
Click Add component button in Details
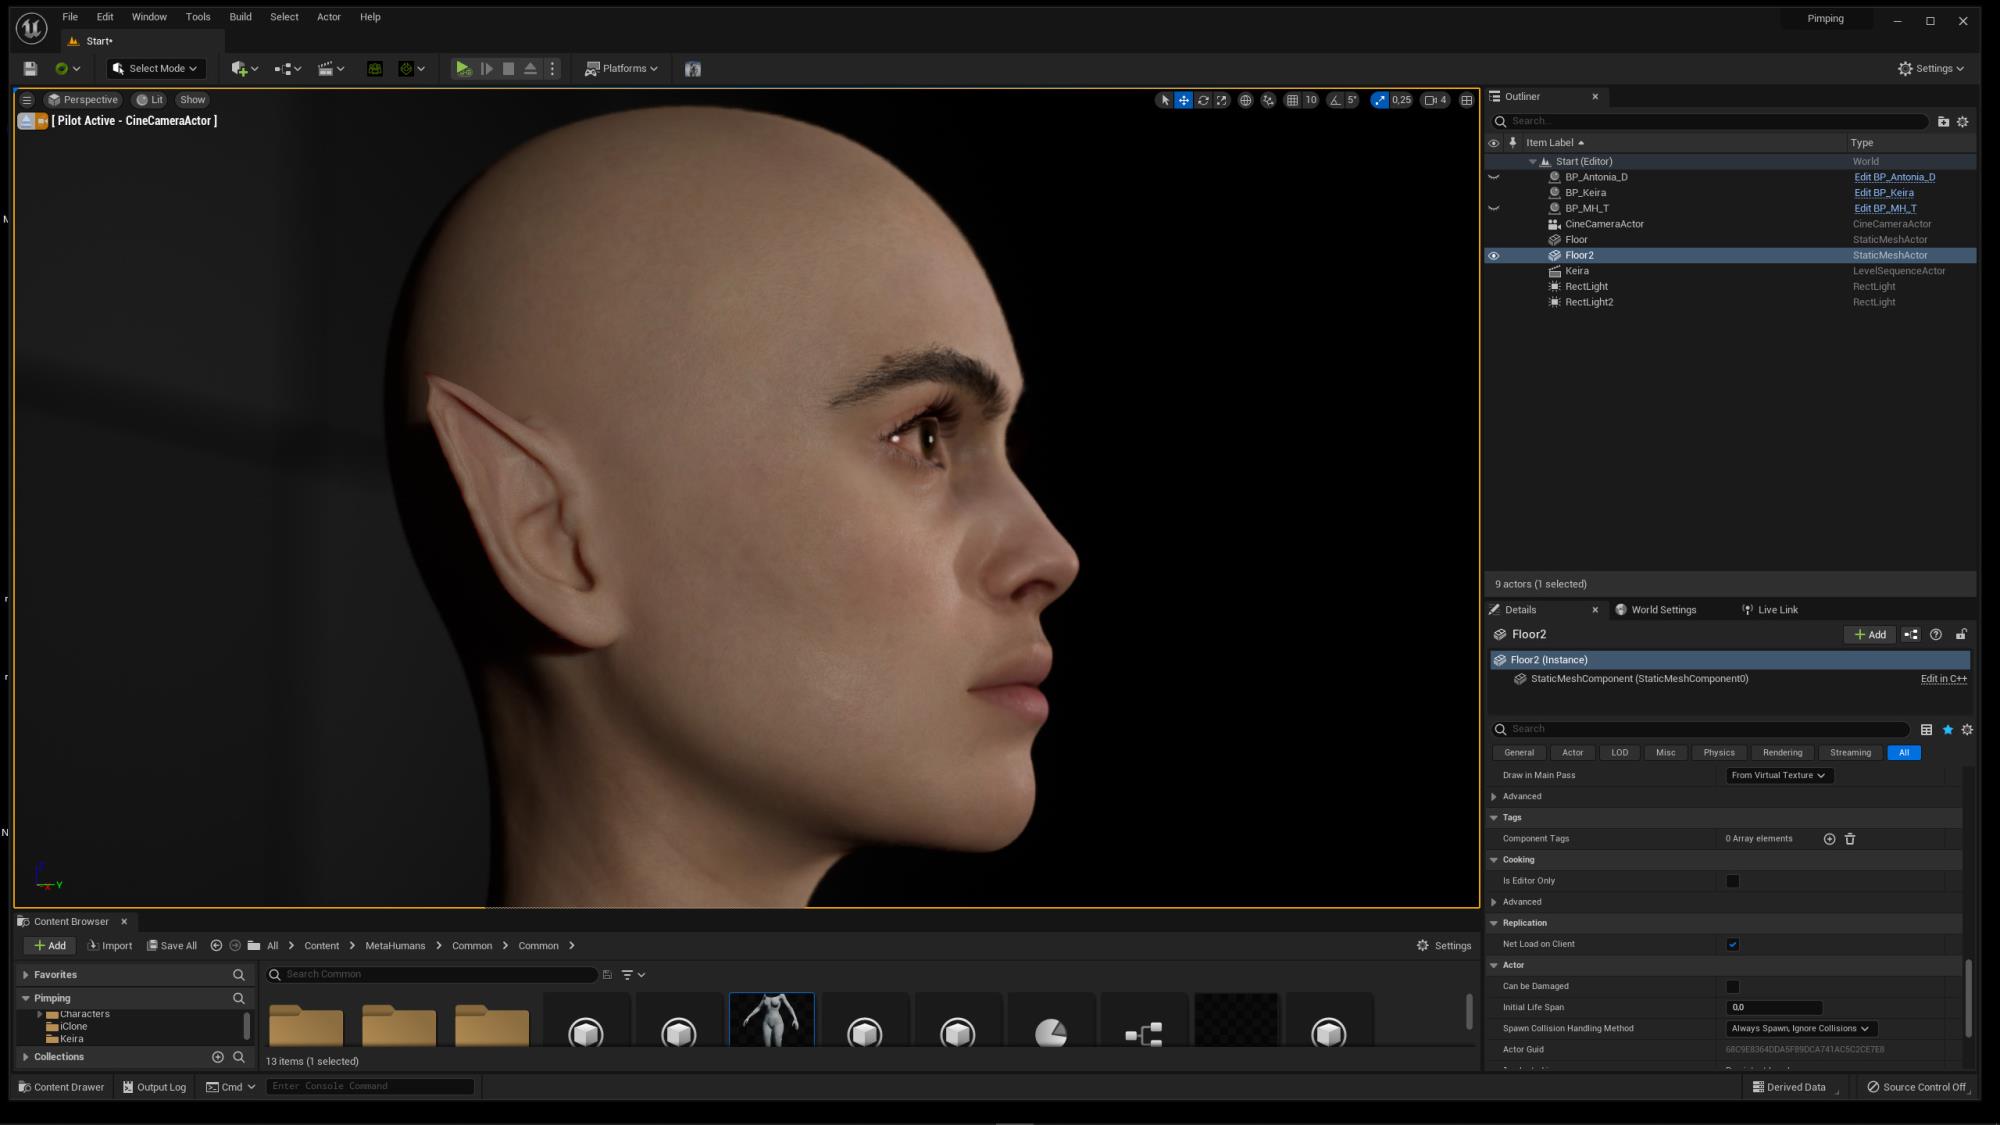pyautogui.click(x=1870, y=635)
